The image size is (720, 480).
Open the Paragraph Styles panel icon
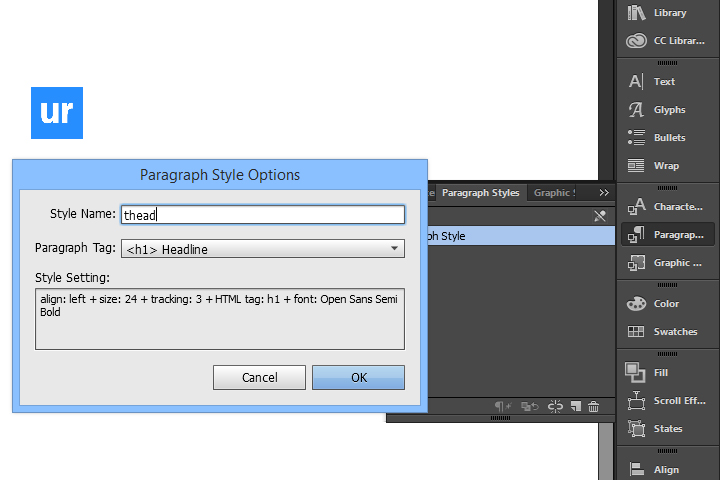[x=668, y=235]
